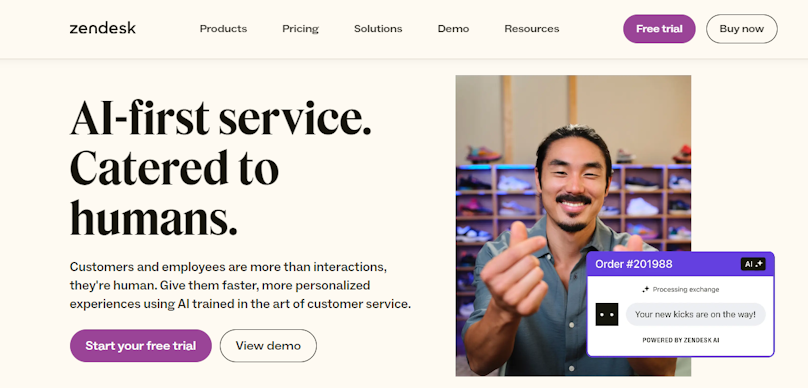Click the customer service description paragraph
This screenshot has height=388, width=808.
240,285
